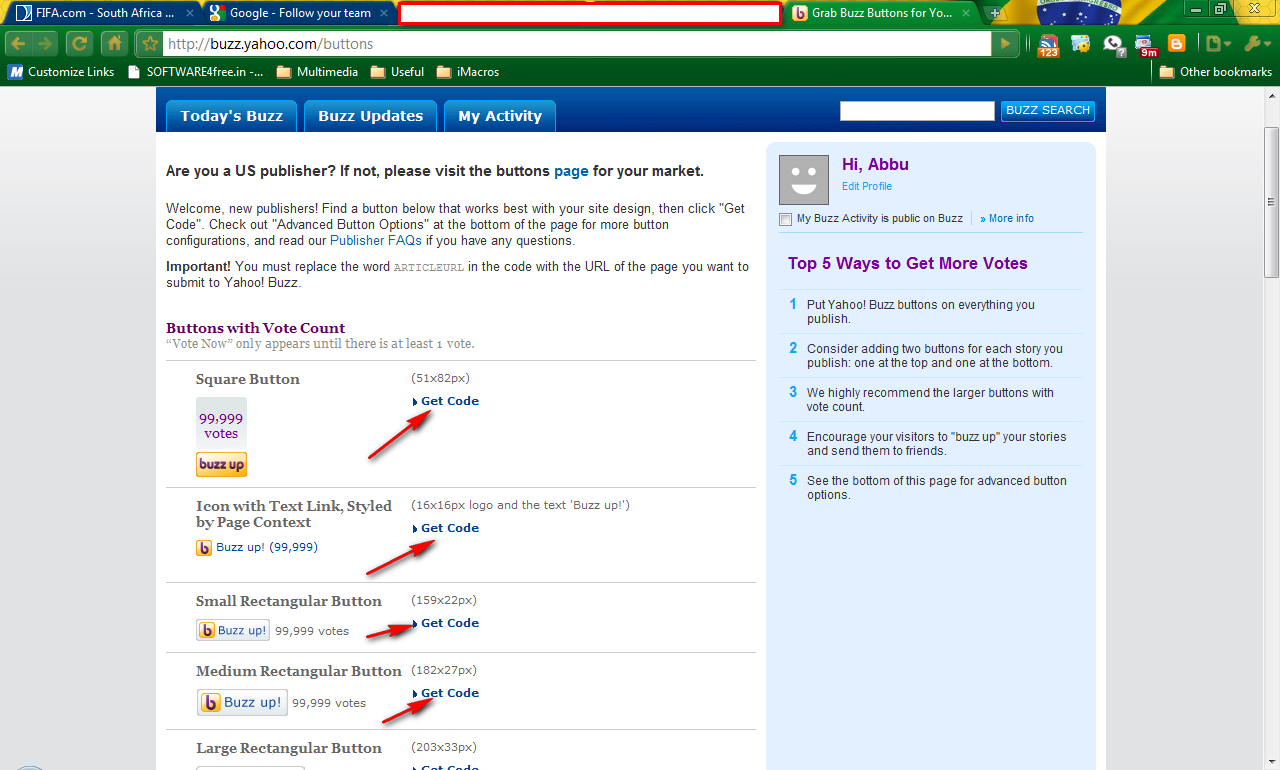Bookmark this page with the star icon
1280x770 pixels.
[148, 43]
